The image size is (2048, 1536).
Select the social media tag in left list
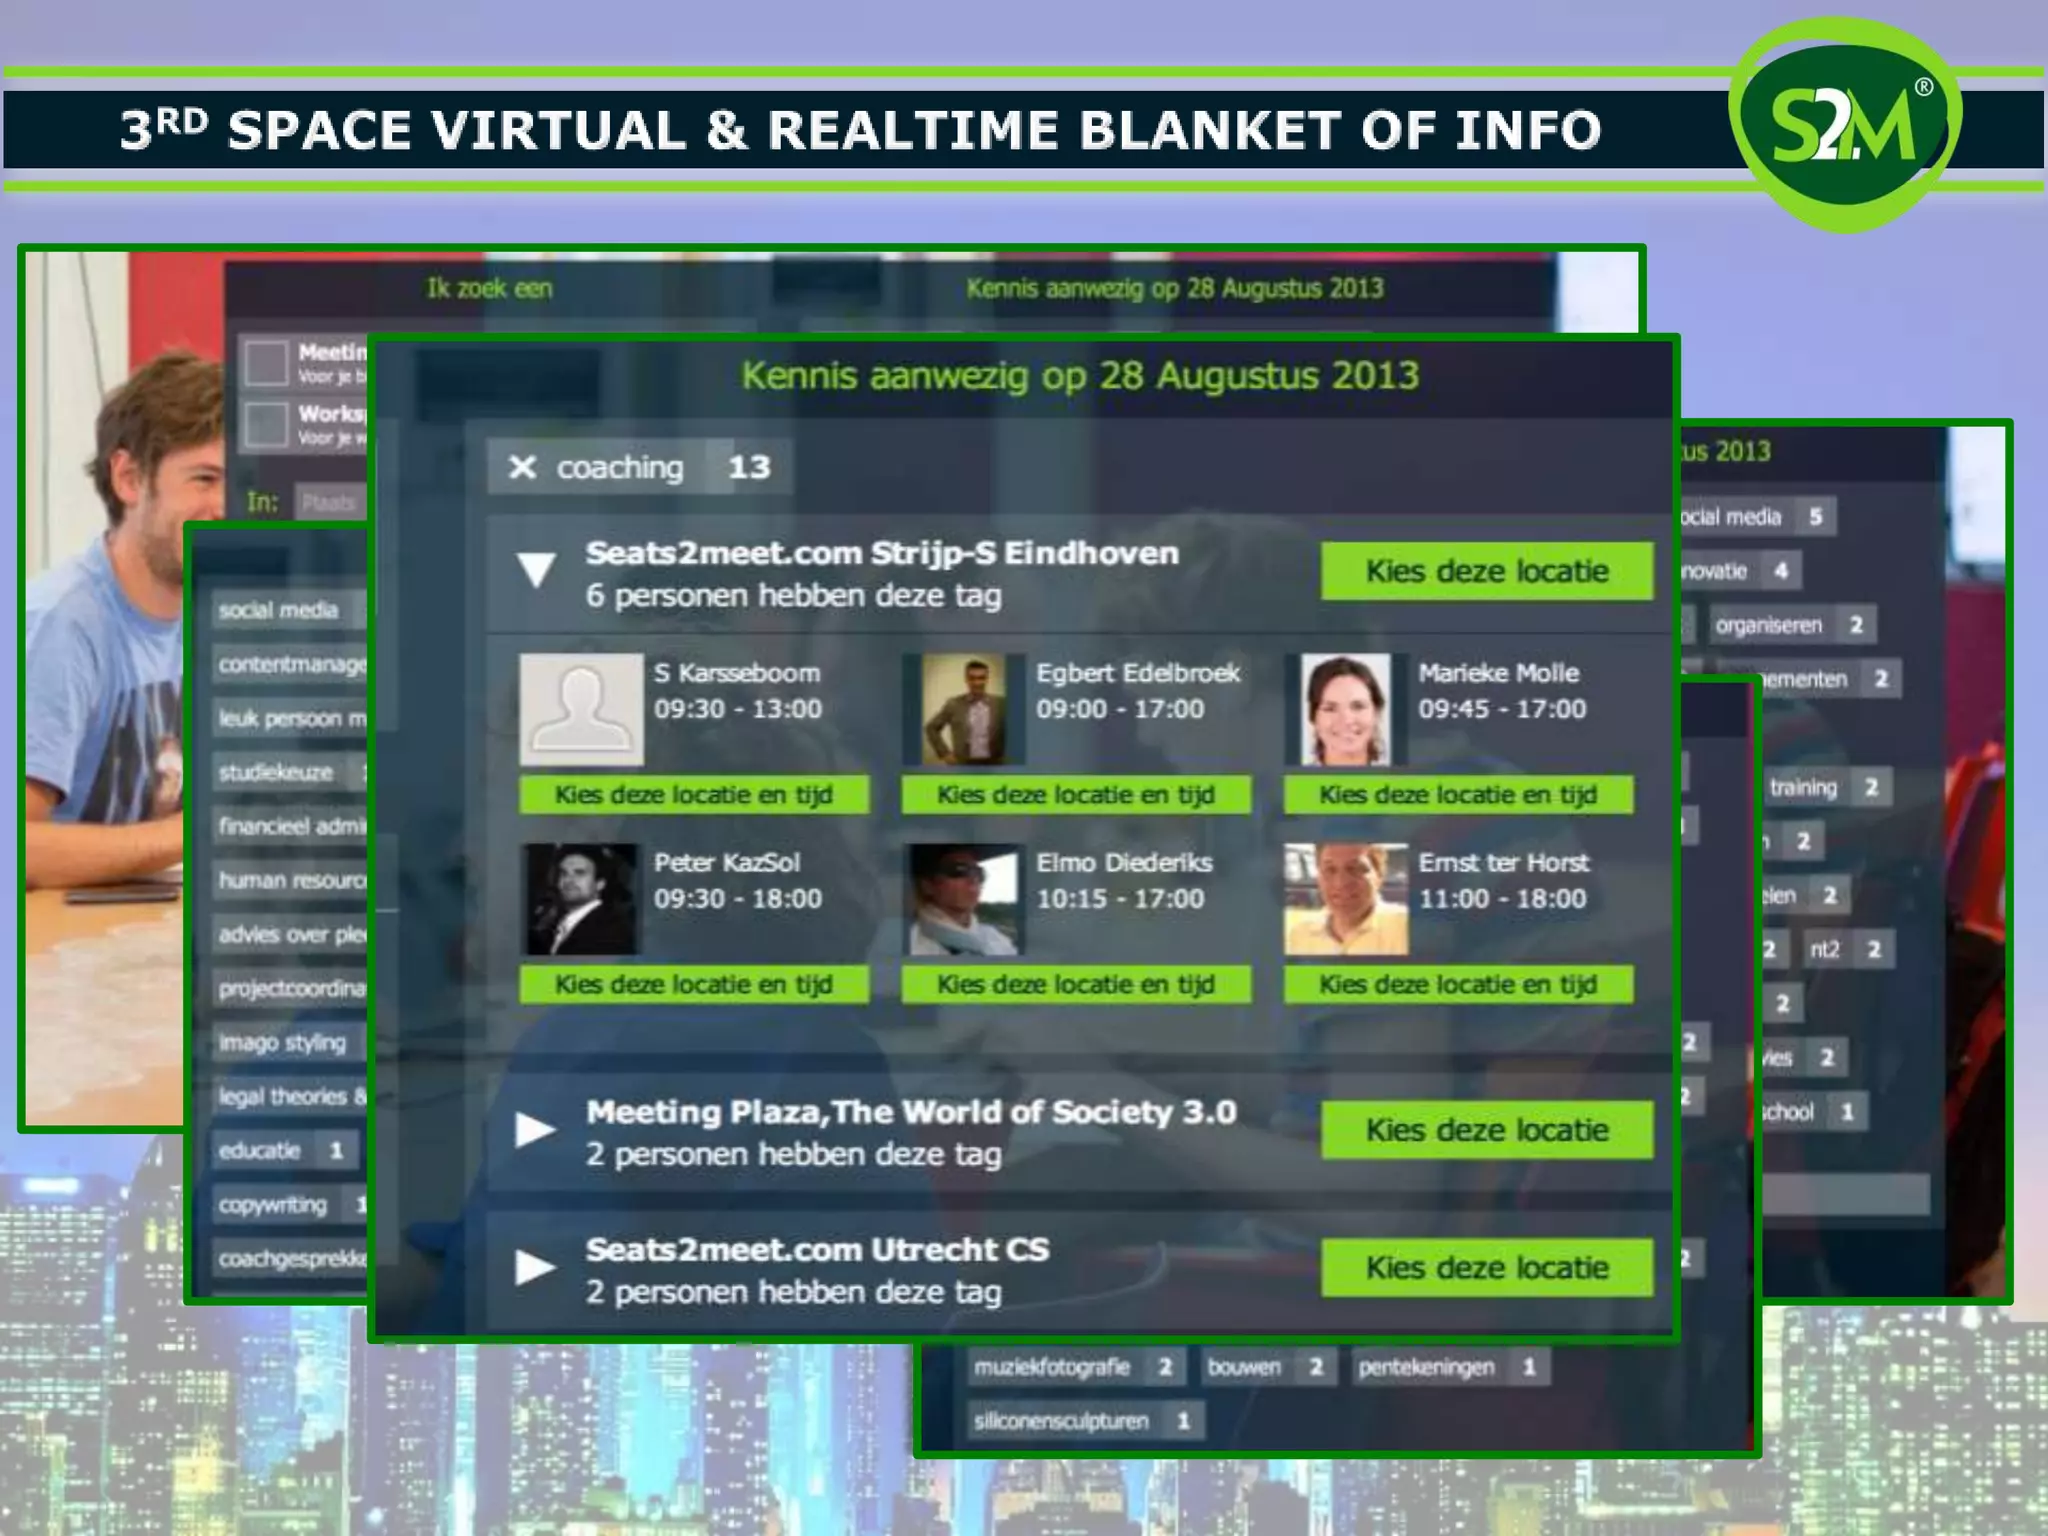(280, 610)
